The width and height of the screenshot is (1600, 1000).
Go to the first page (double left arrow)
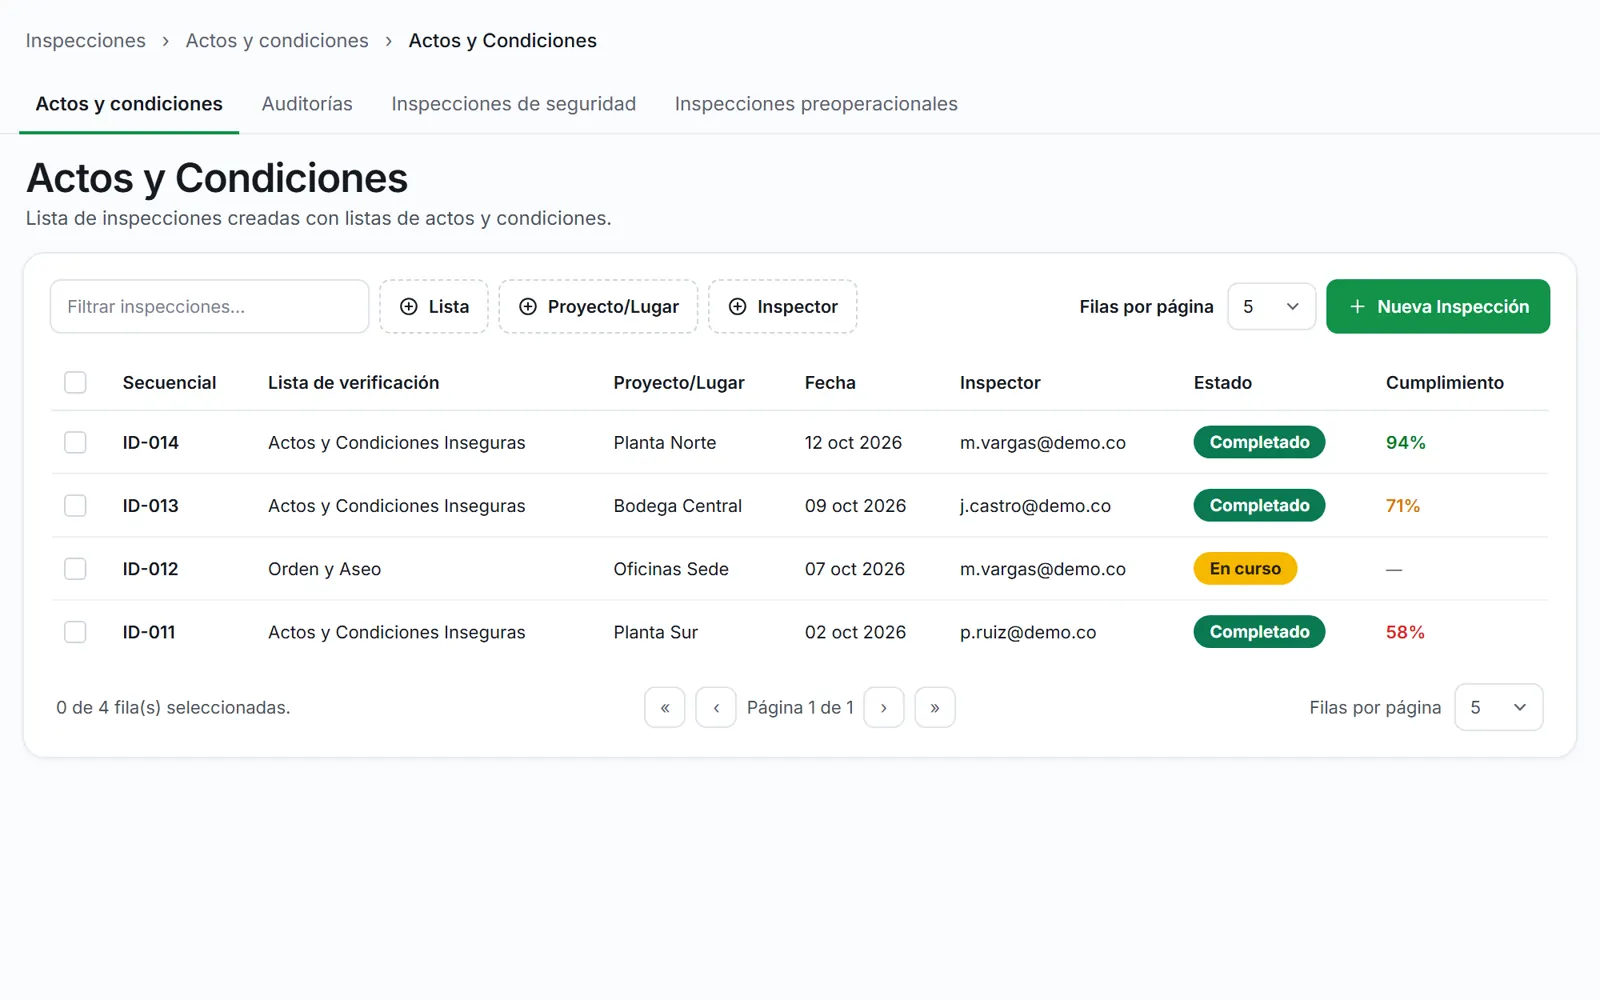click(665, 707)
